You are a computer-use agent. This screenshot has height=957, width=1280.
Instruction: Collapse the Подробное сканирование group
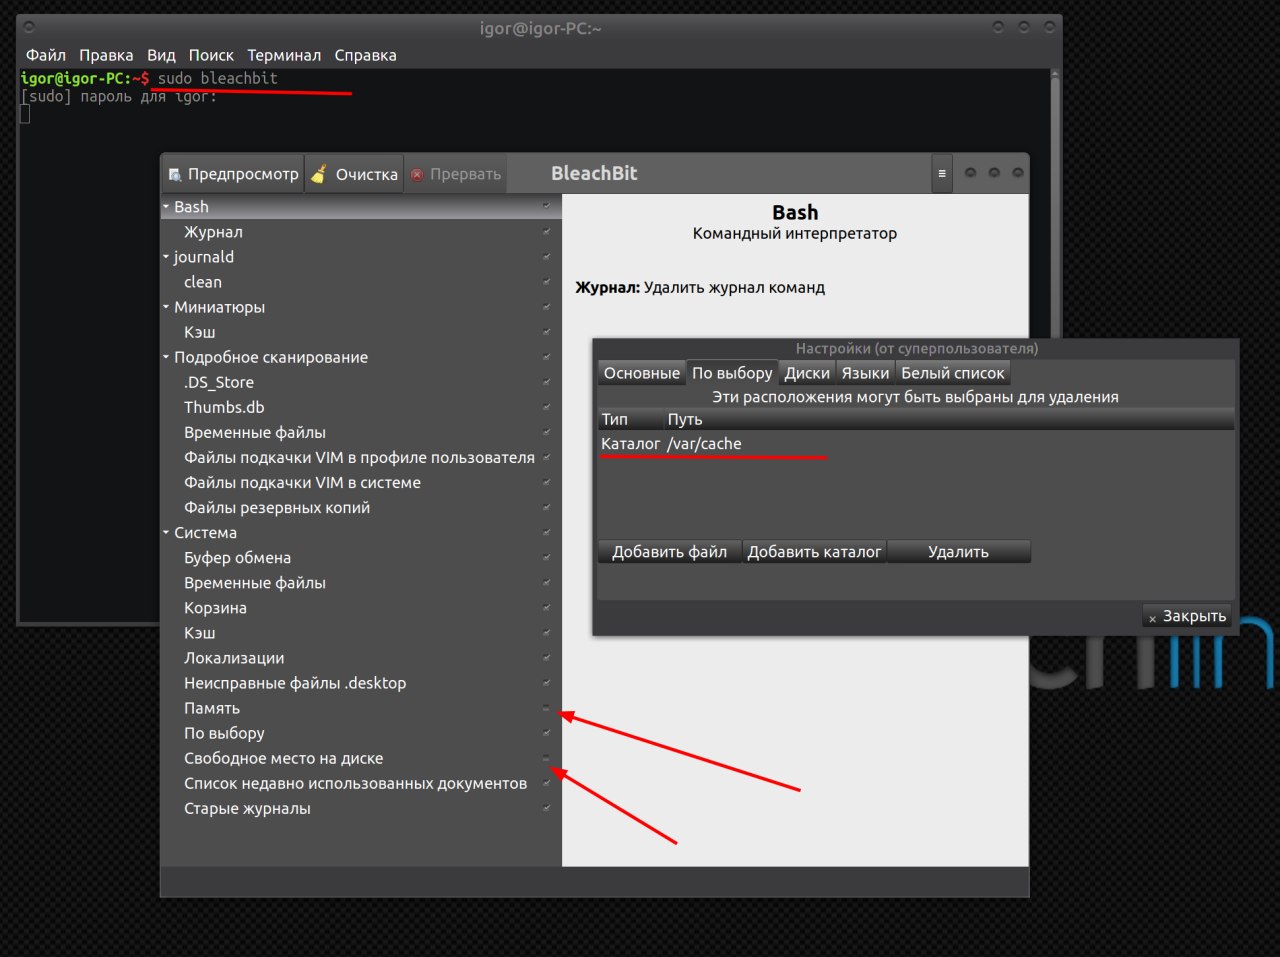click(x=166, y=357)
